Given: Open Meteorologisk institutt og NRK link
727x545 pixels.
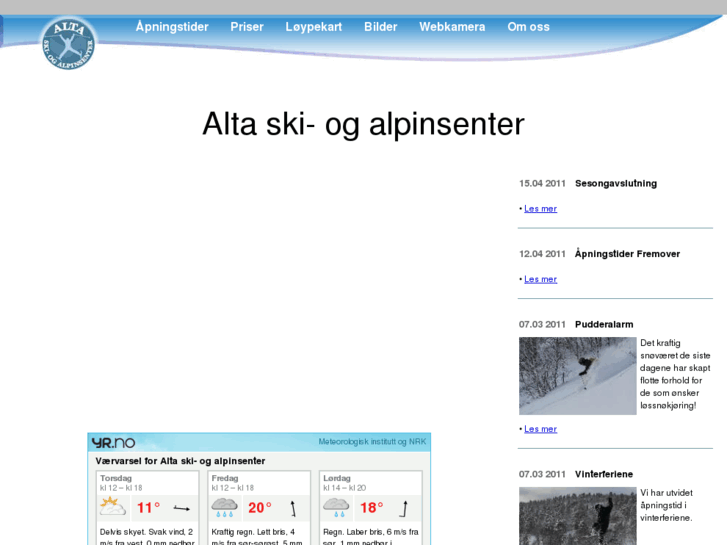Looking at the screenshot, I should pyautogui.click(x=372, y=442).
